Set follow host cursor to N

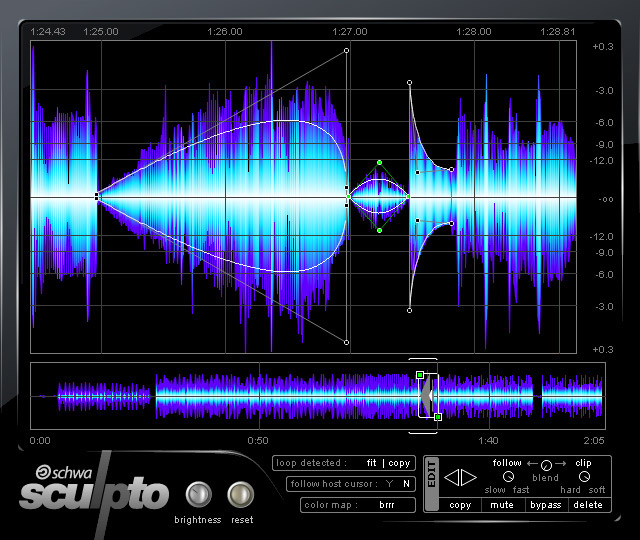[405, 484]
